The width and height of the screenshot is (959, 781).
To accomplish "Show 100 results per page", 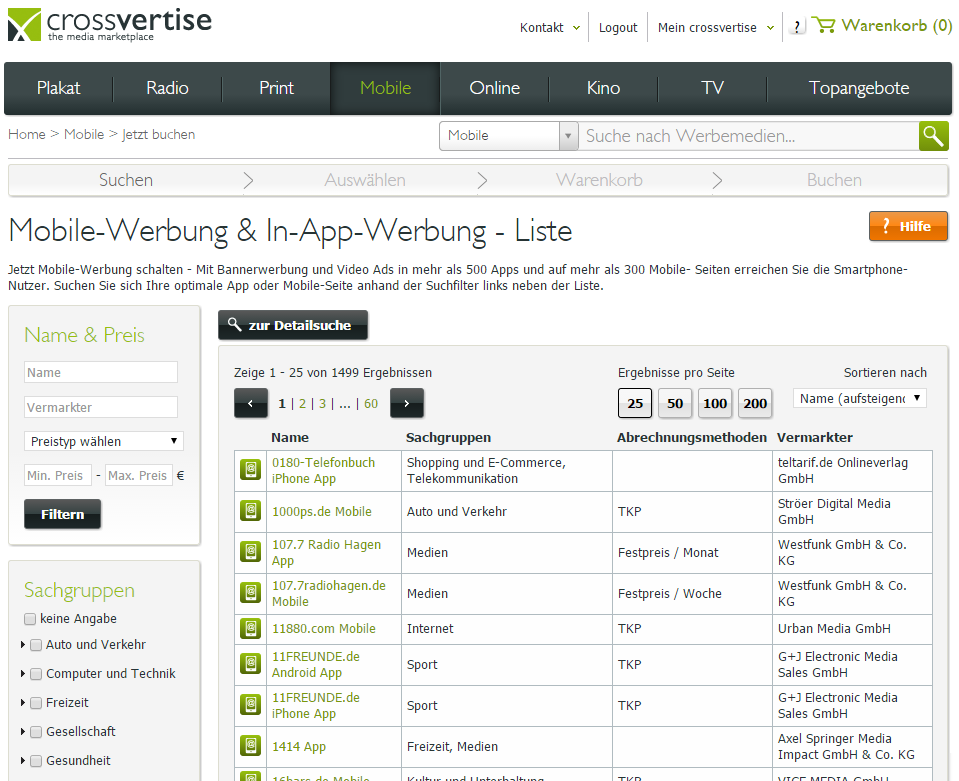I will tap(715, 403).
